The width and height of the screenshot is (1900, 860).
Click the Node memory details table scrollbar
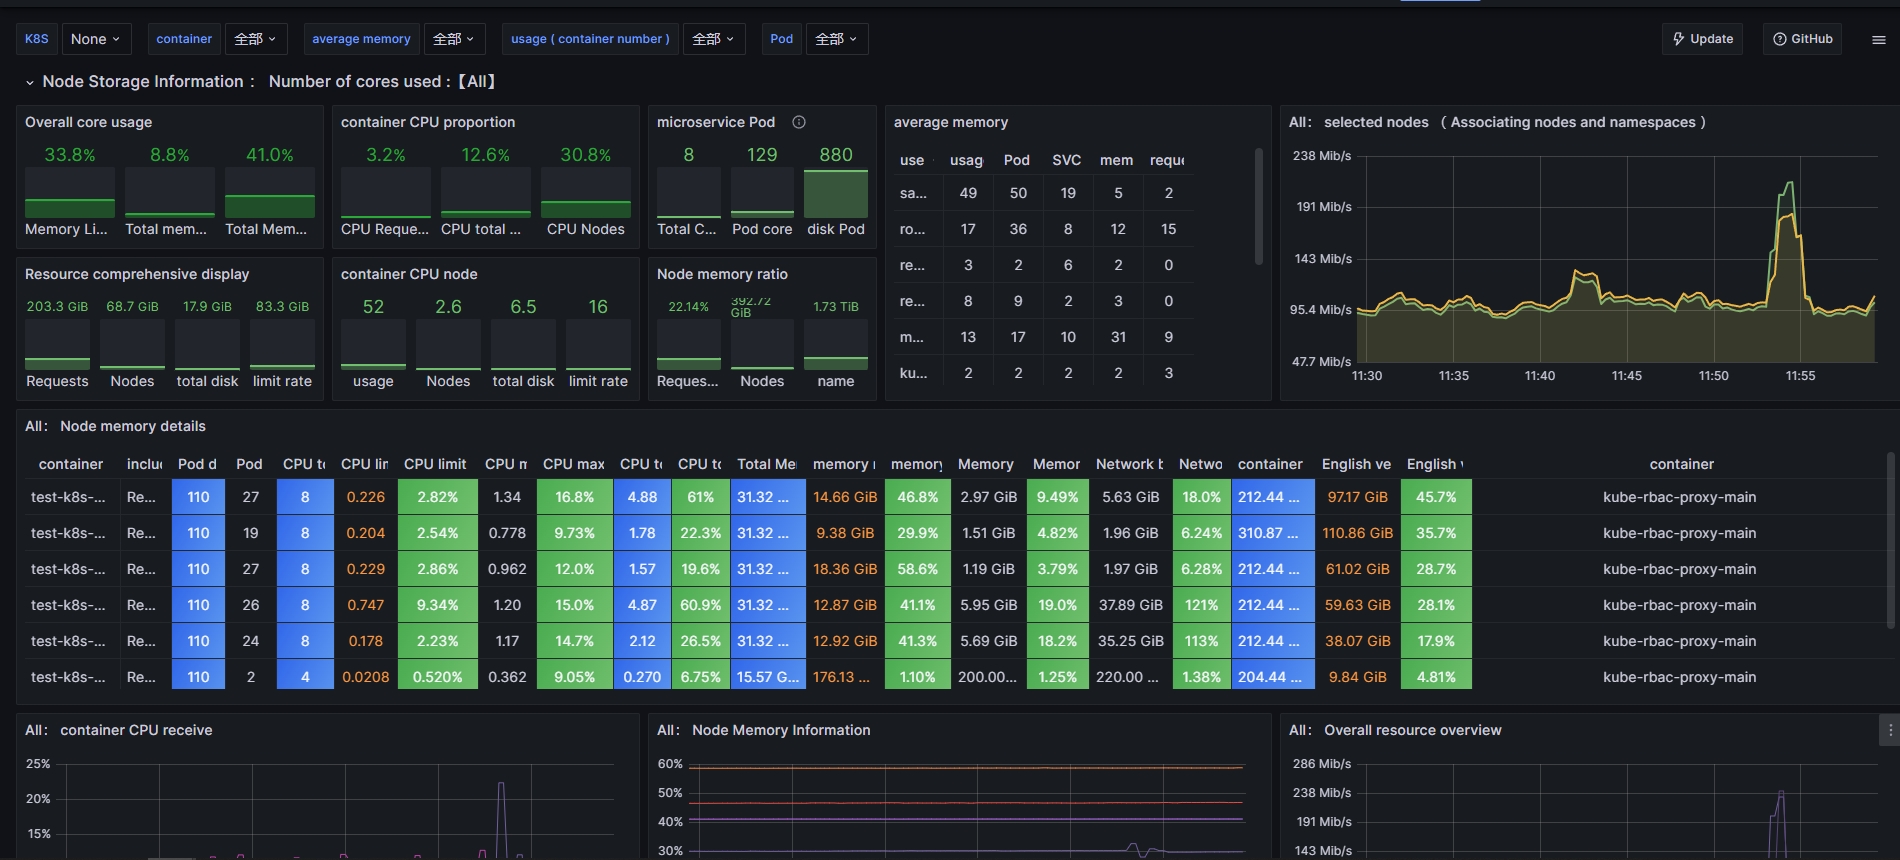(1890, 540)
